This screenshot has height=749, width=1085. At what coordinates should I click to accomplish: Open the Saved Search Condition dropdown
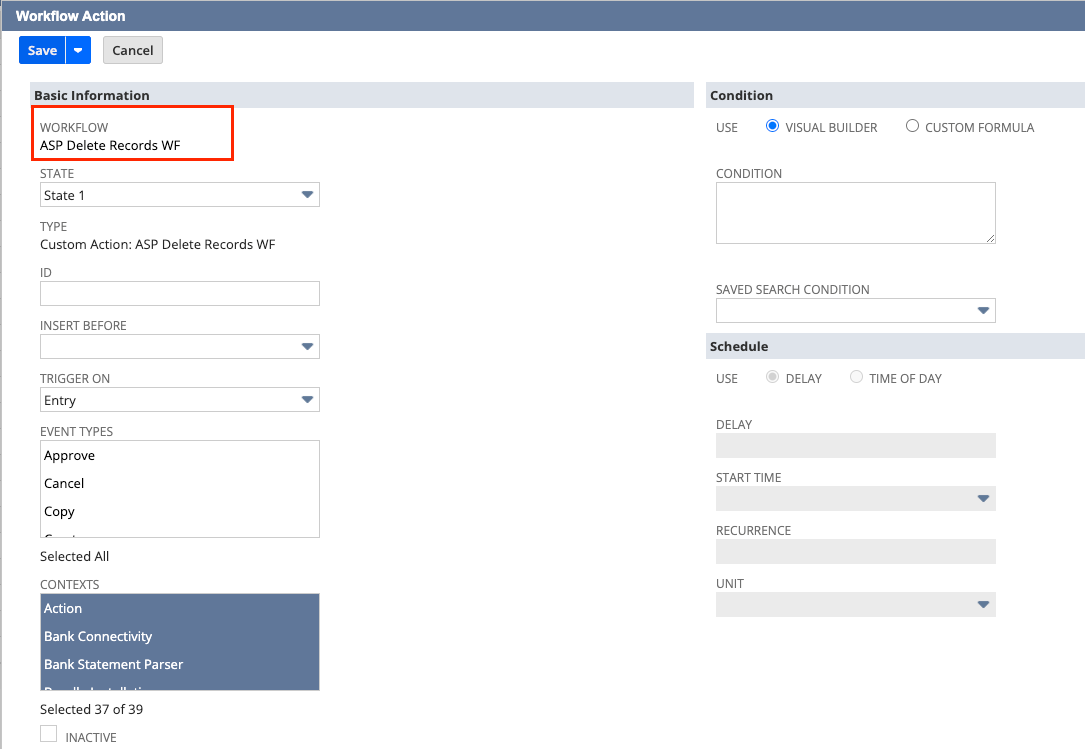coord(983,310)
